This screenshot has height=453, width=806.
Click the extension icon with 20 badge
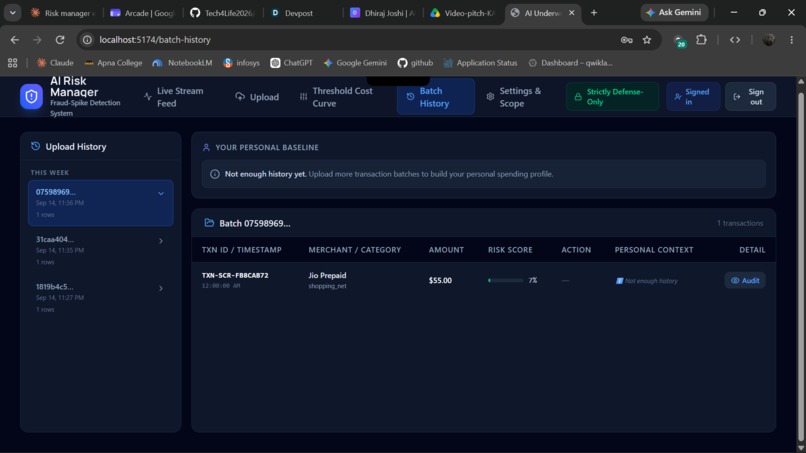680,41
